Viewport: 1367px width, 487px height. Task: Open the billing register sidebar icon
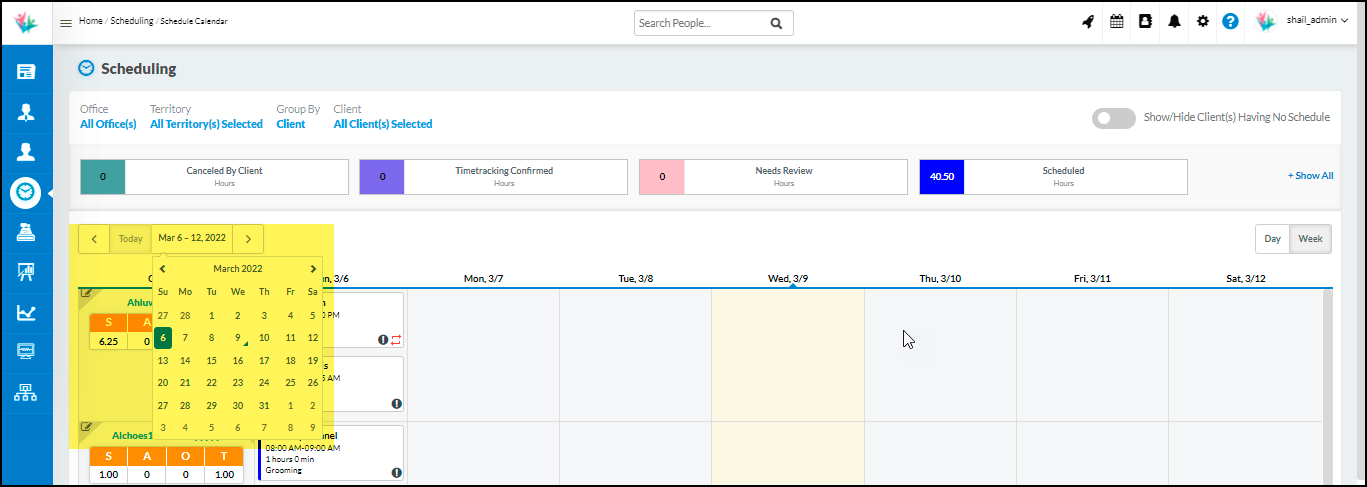click(x=26, y=232)
